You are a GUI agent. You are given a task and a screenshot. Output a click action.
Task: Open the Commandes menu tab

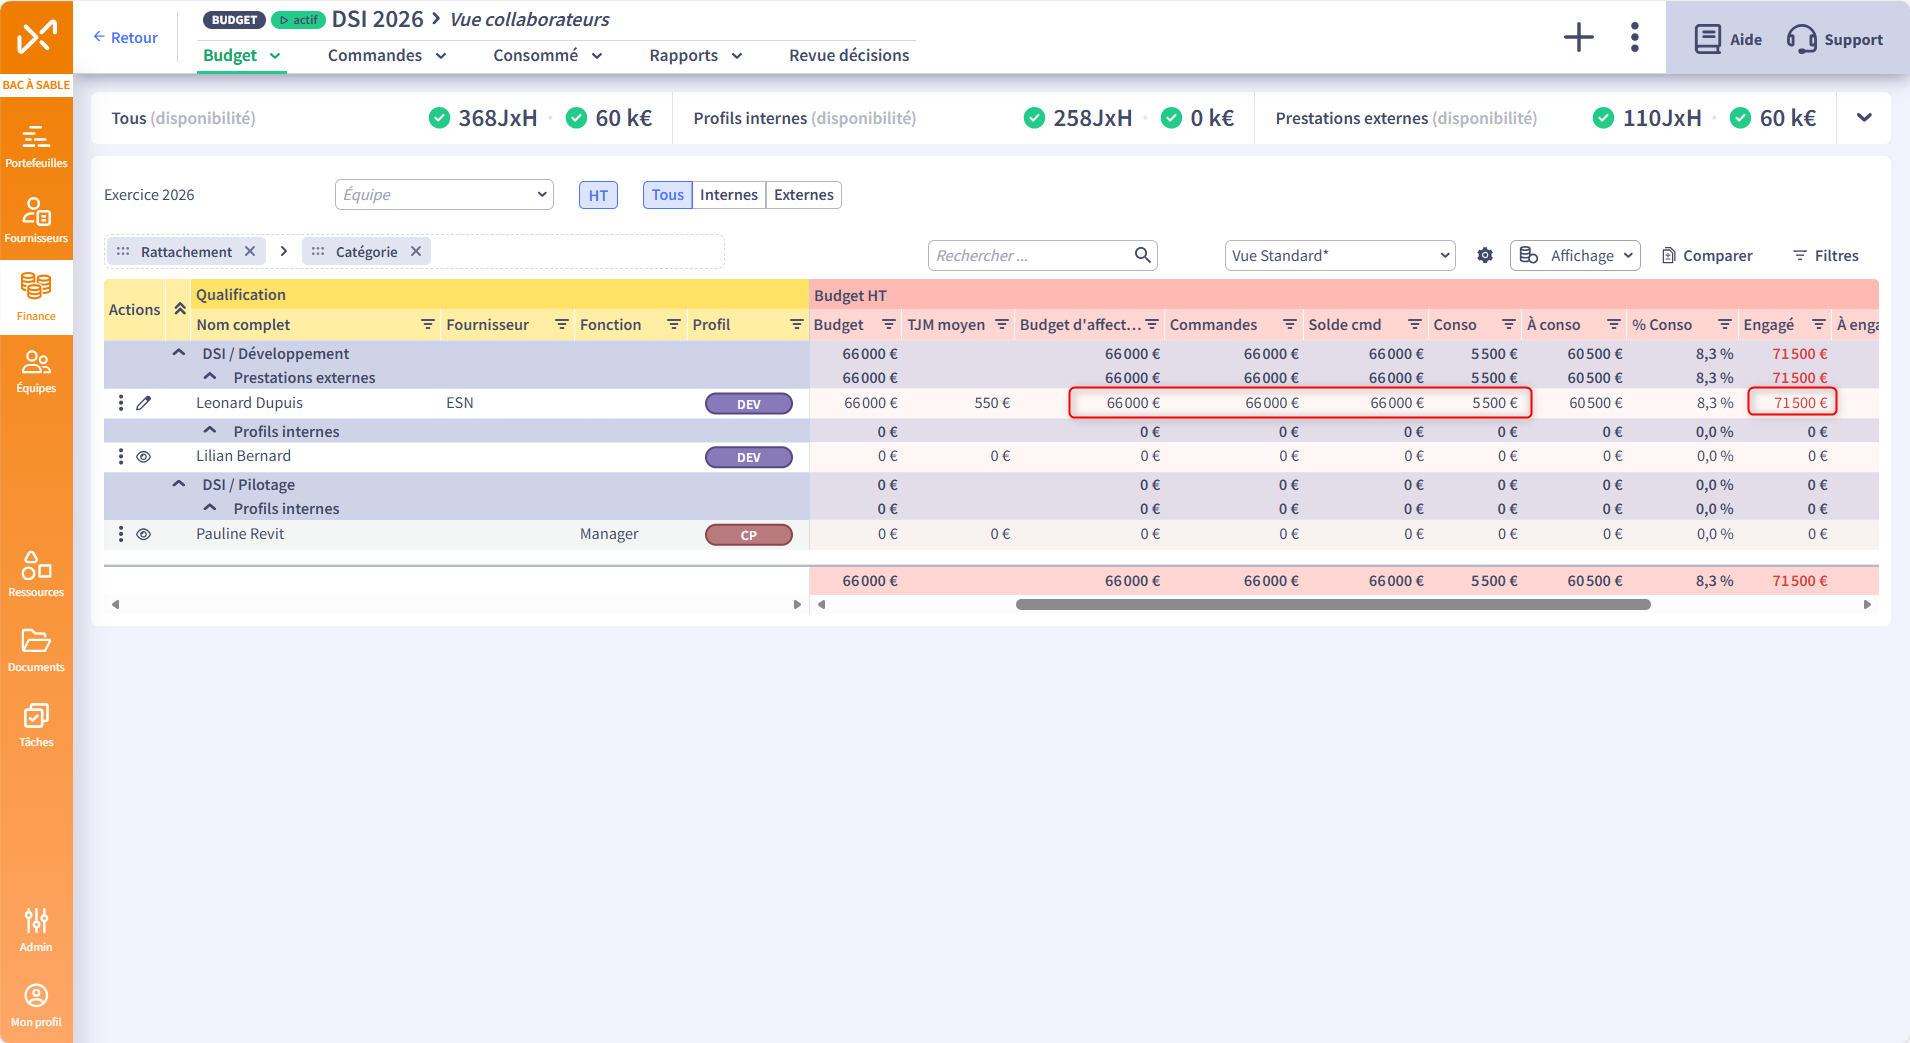386,56
